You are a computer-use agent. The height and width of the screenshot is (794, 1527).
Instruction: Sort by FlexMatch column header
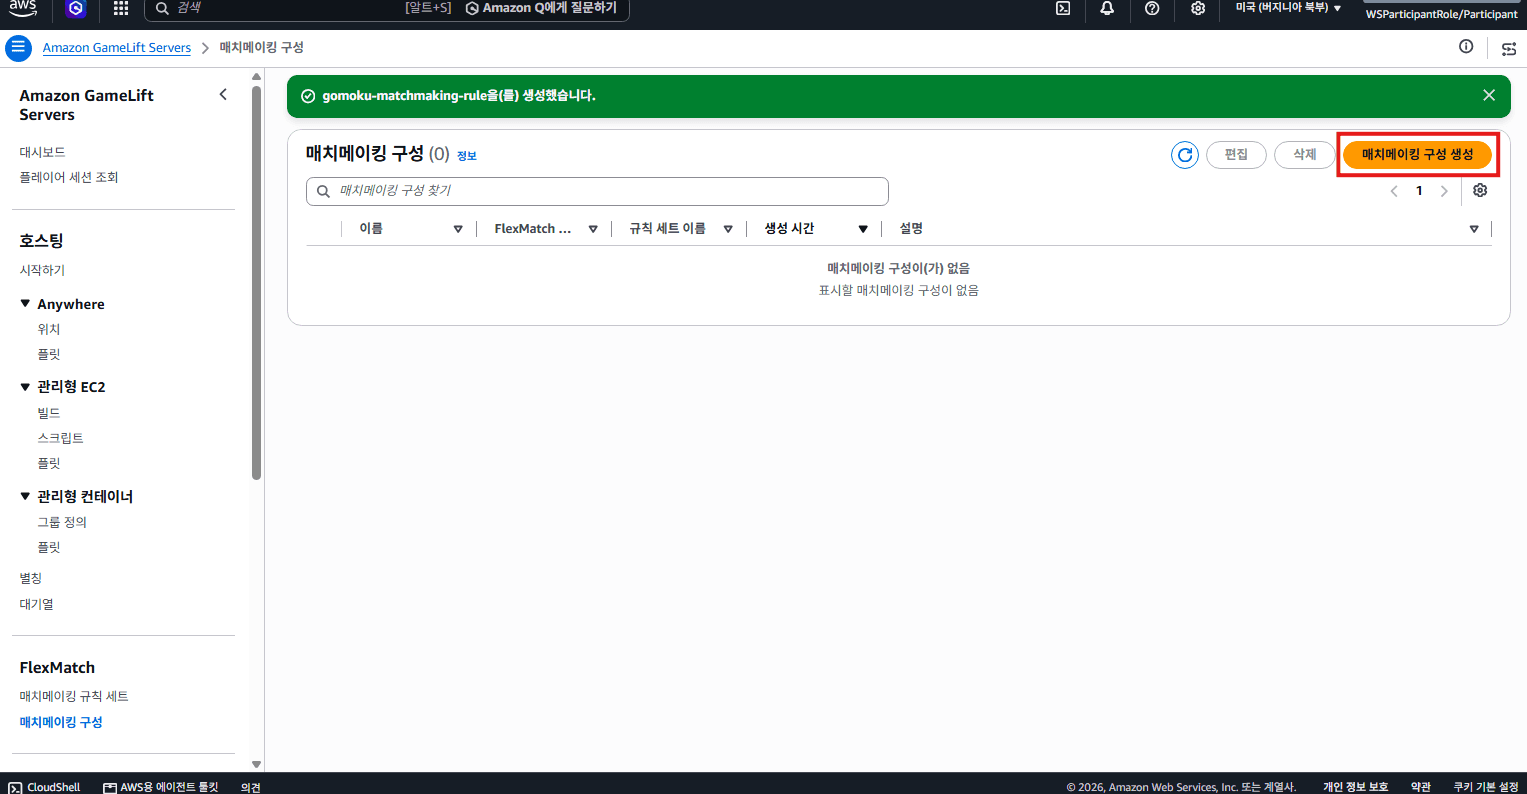[593, 229]
